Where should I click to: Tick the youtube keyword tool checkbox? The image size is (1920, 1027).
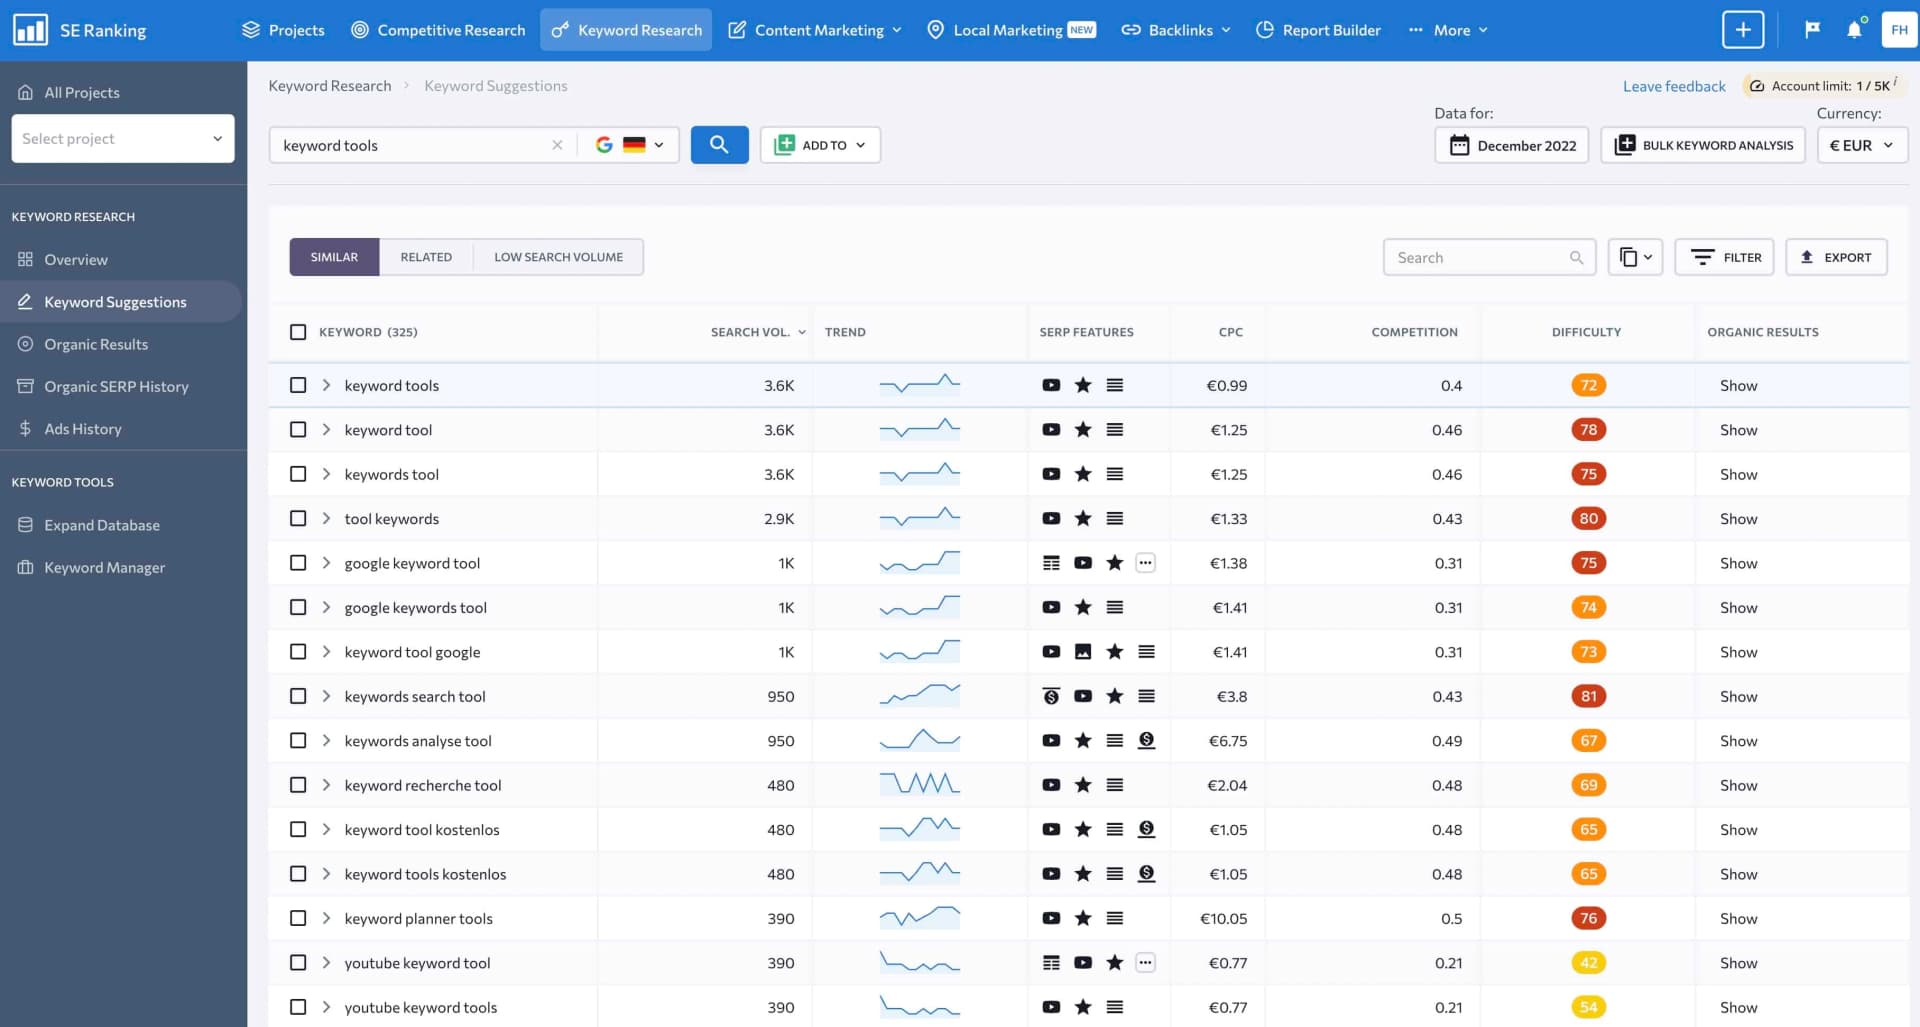point(298,963)
